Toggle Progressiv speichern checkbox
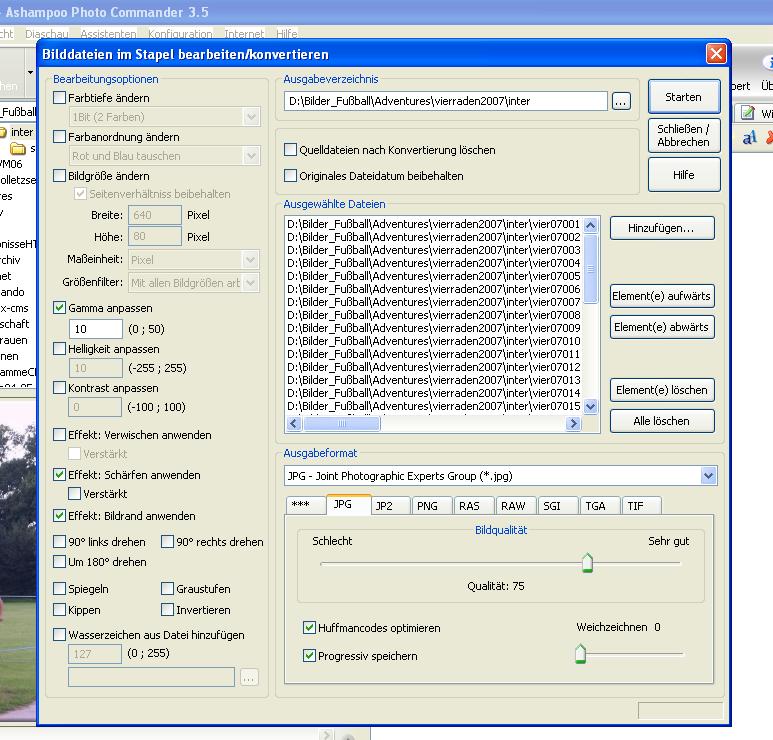The height and width of the screenshot is (740, 773). pyautogui.click(x=310, y=656)
